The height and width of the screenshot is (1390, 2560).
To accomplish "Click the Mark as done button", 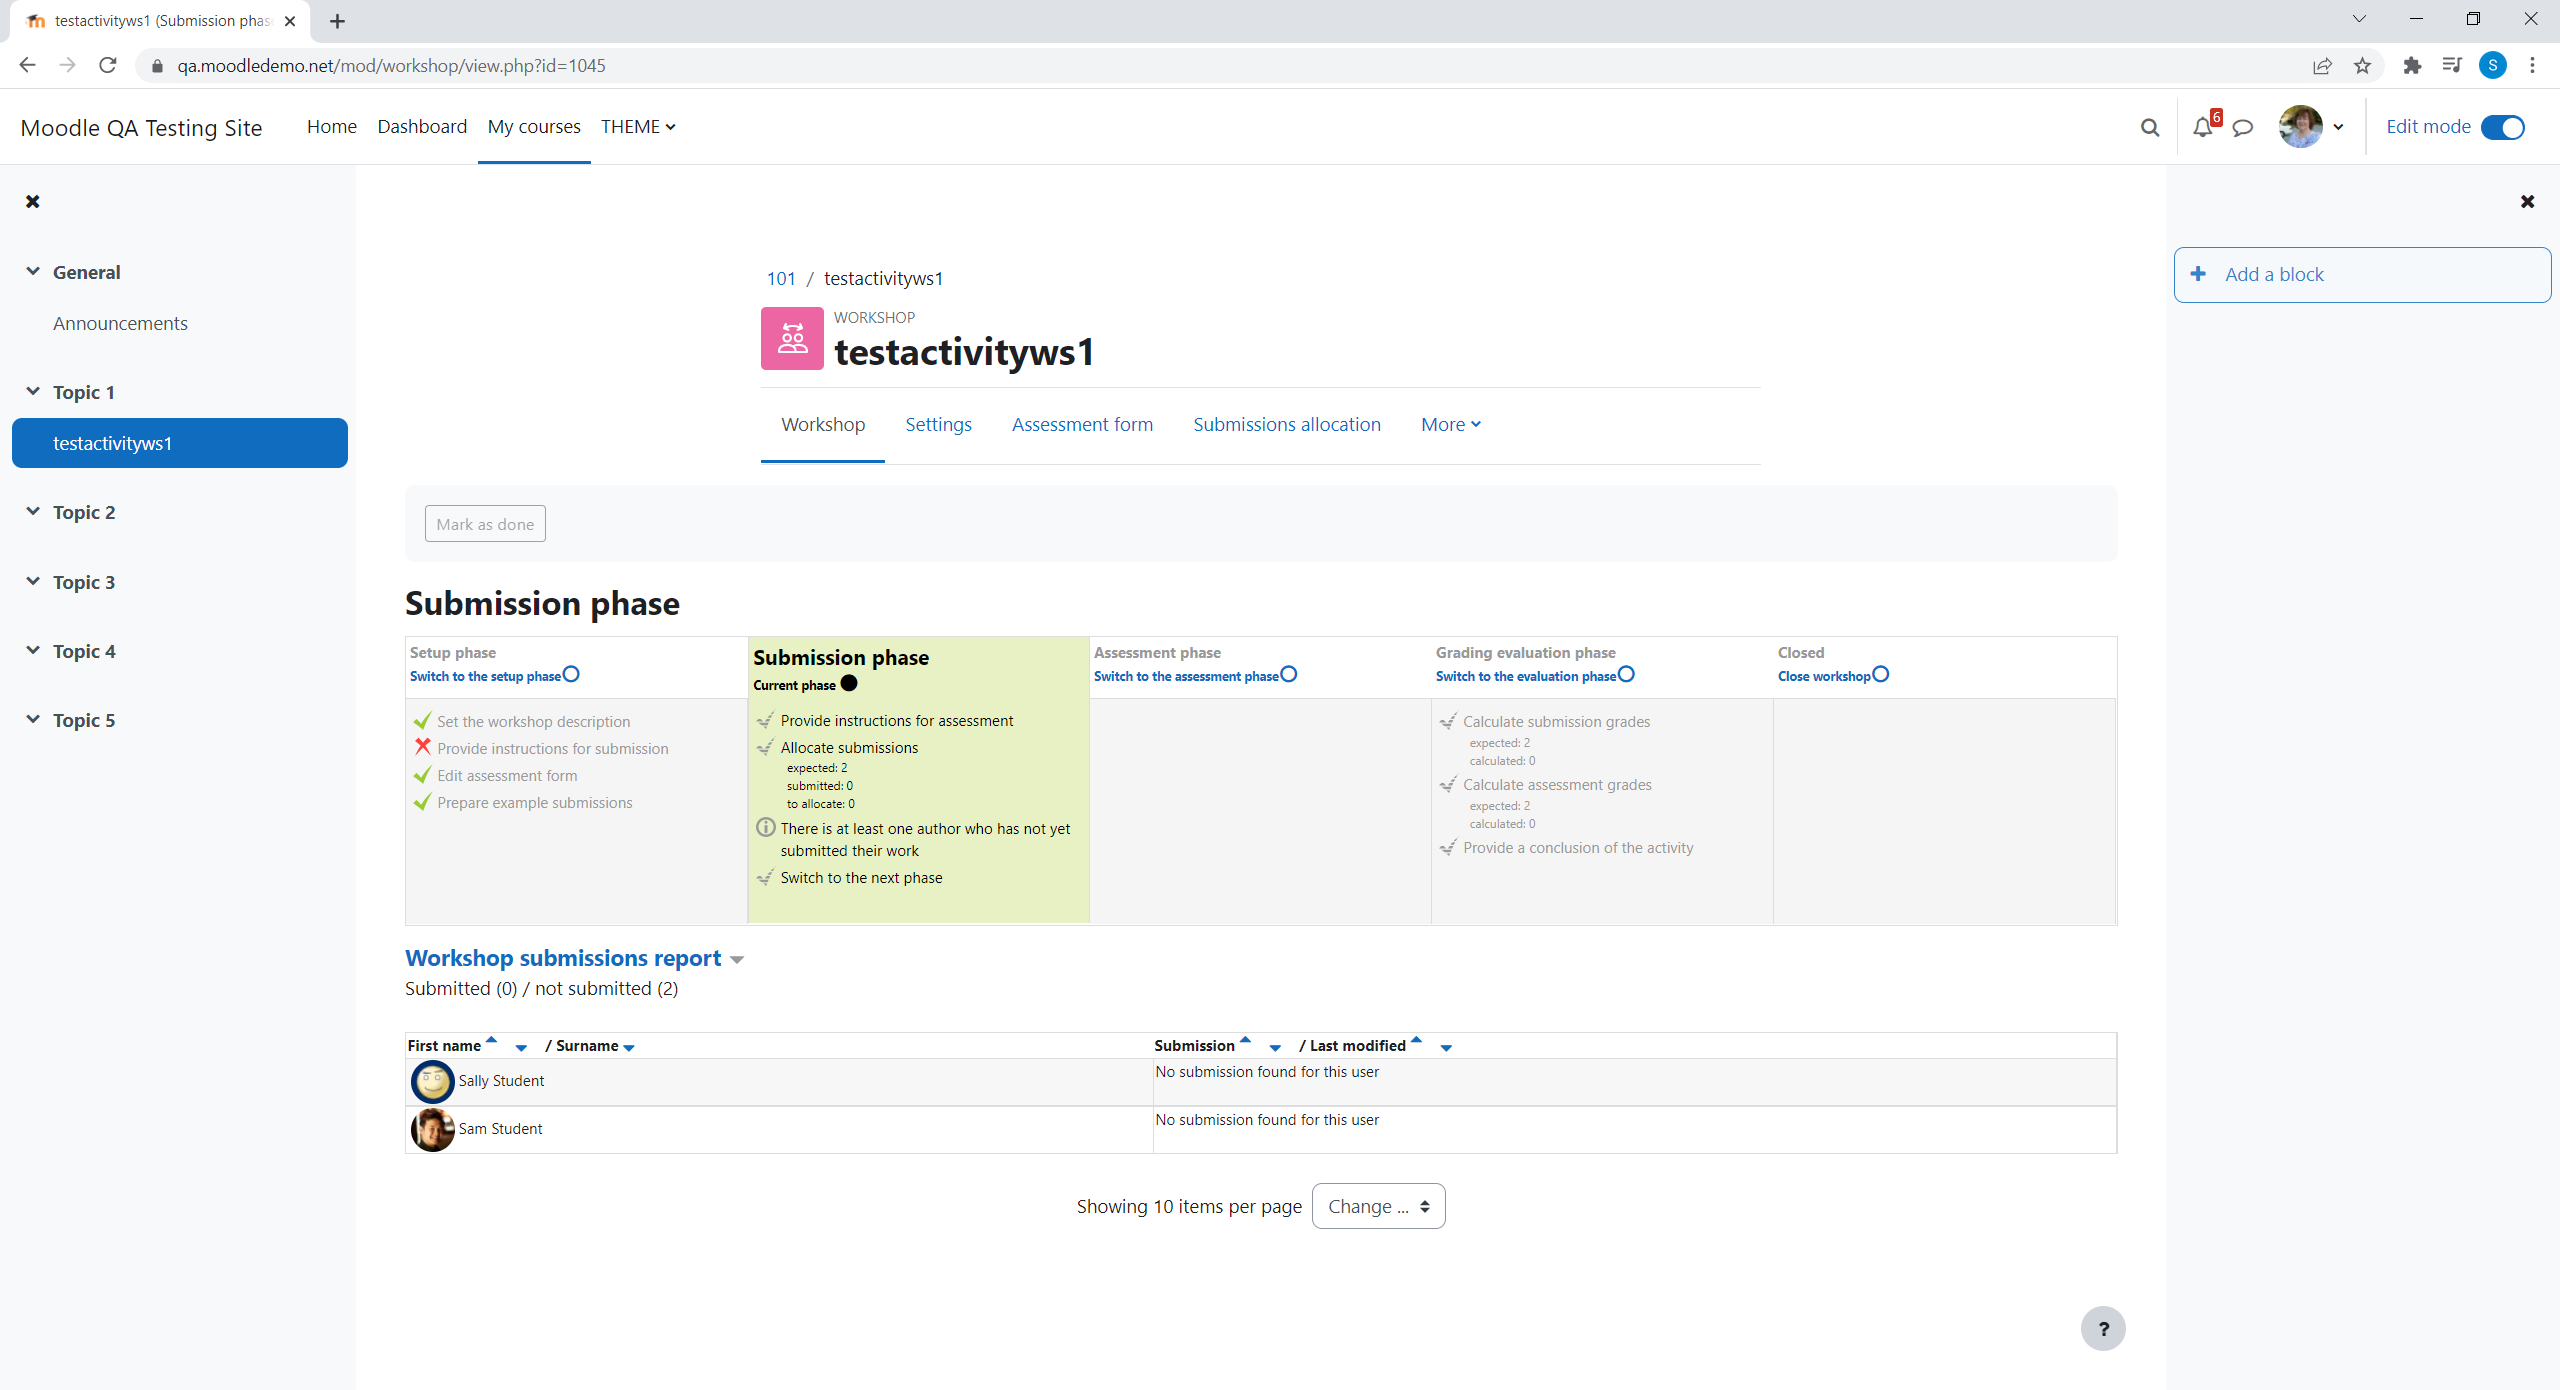I will [485, 524].
